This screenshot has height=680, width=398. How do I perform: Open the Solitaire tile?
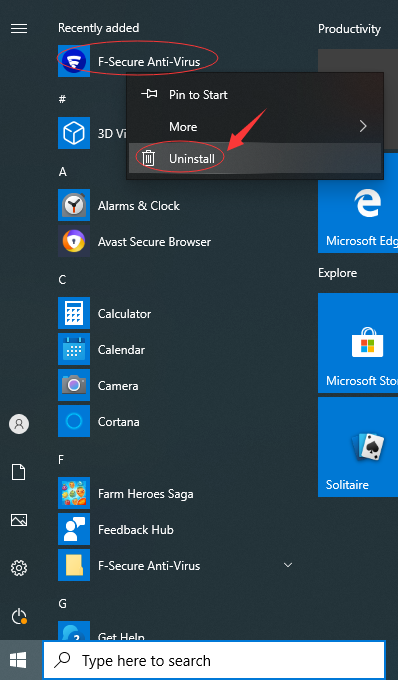(358, 447)
